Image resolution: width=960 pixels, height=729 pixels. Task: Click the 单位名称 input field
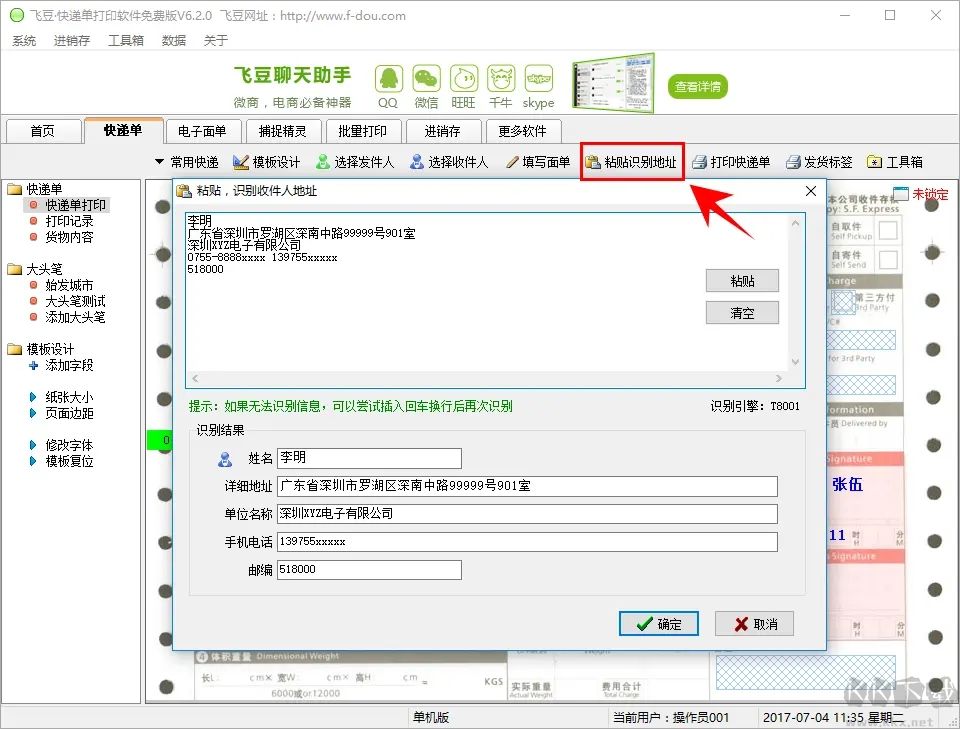click(527, 514)
